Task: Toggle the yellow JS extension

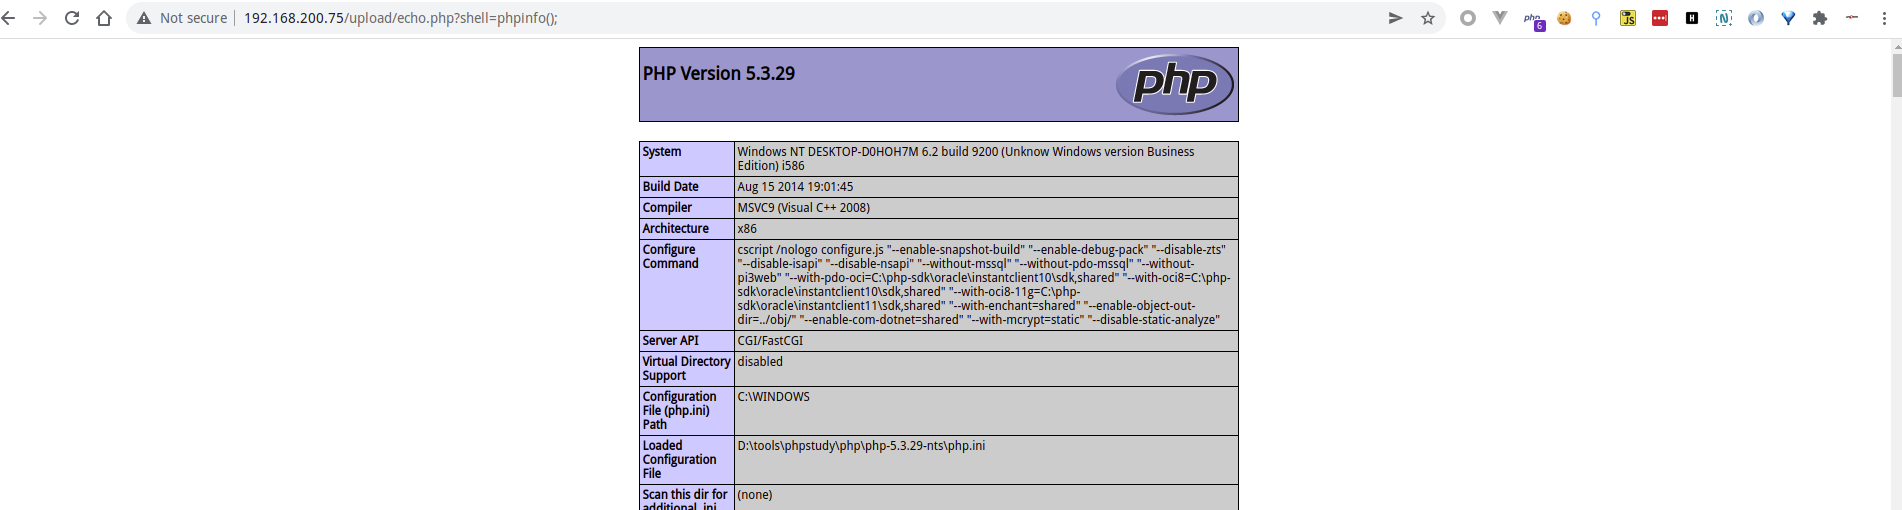Action: (x=1628, y=18)
